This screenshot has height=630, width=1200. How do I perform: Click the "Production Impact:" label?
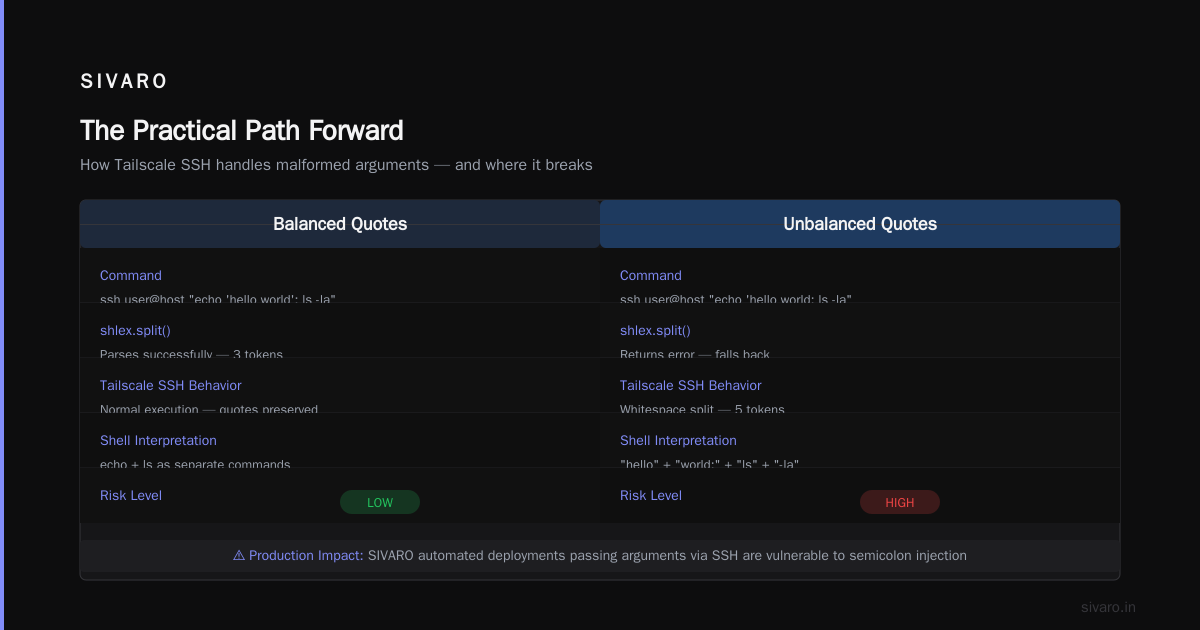(x=306, y=555)
